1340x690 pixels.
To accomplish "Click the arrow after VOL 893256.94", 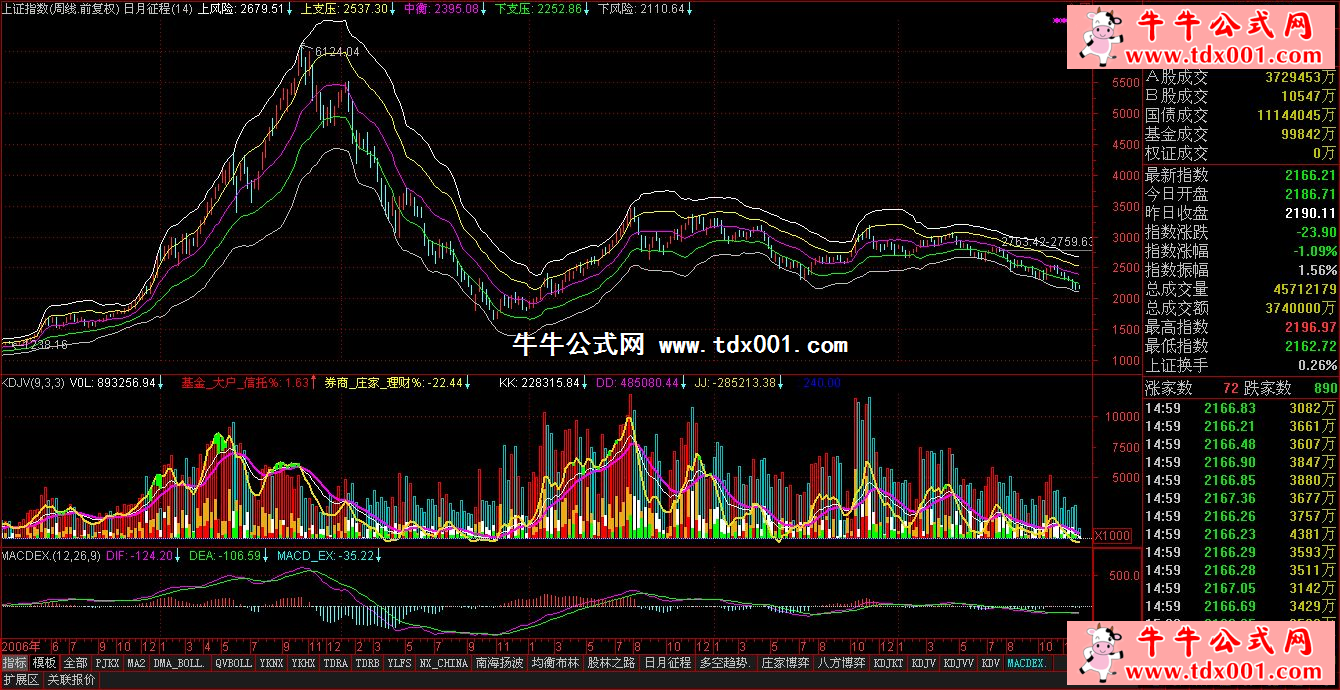I will coord(160,382).
